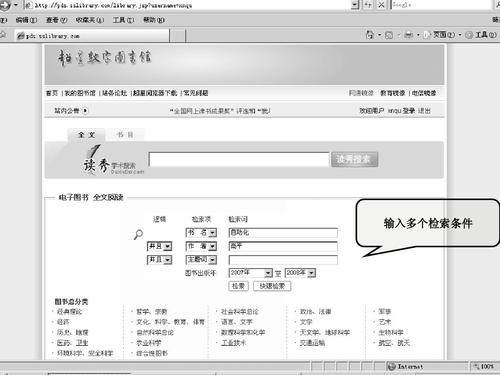This screenshot has height=375, width=500.
Task: Open the 查看 (View) menu
Action: (x=56, y=20)
